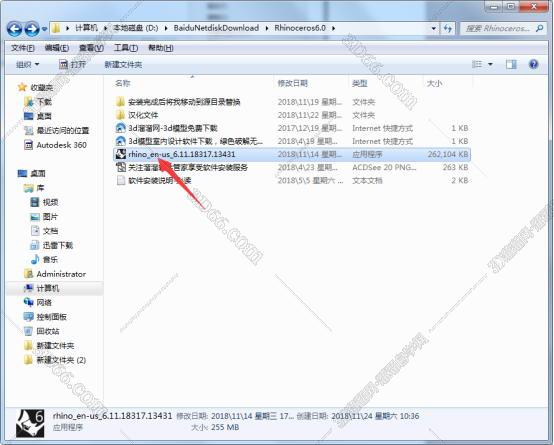This screenshot has width=554, height=445.
Task: Change view with the view mode icon
Action: pyautogui.click(x=477, y=64)
